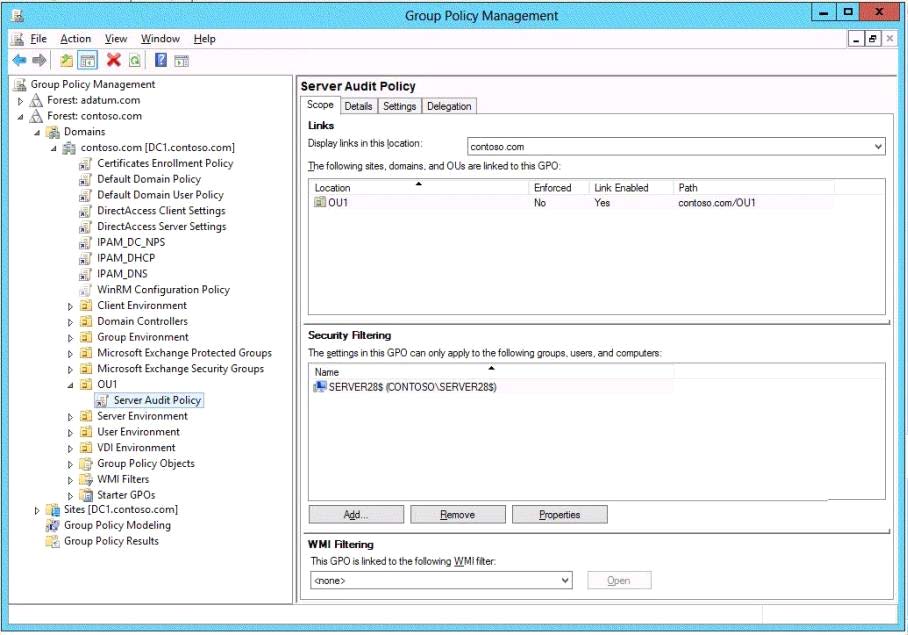
Task: Click the OU1 icon in the Links list
Action: pos(320,203)
